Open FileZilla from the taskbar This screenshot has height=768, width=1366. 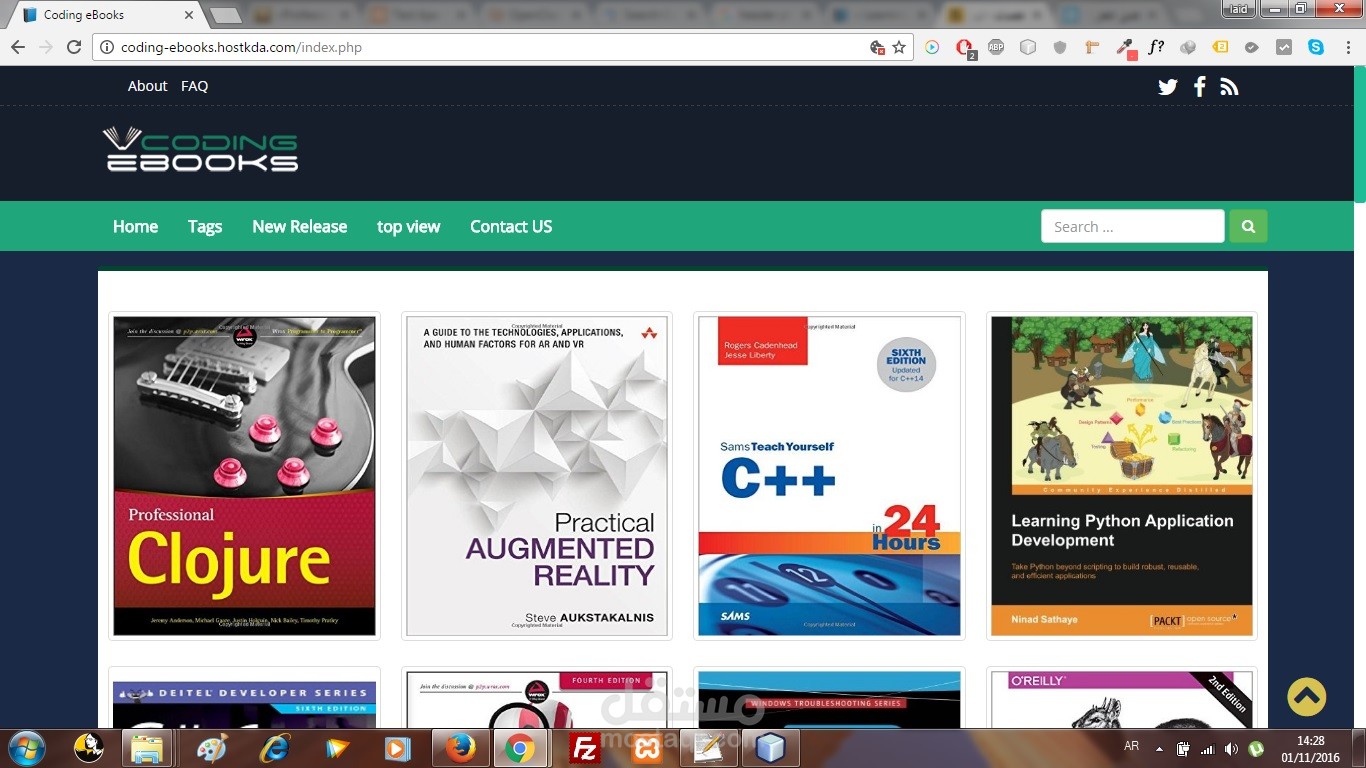coord(584,748)
